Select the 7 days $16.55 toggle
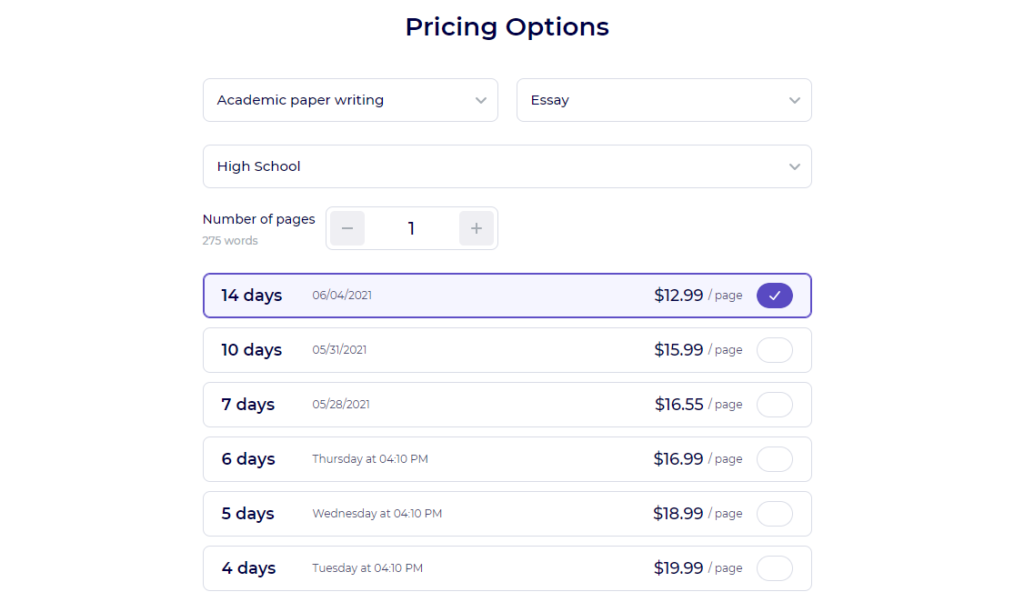The width and height of the screenshot is (1024, 592). click(x=775, y=404)
